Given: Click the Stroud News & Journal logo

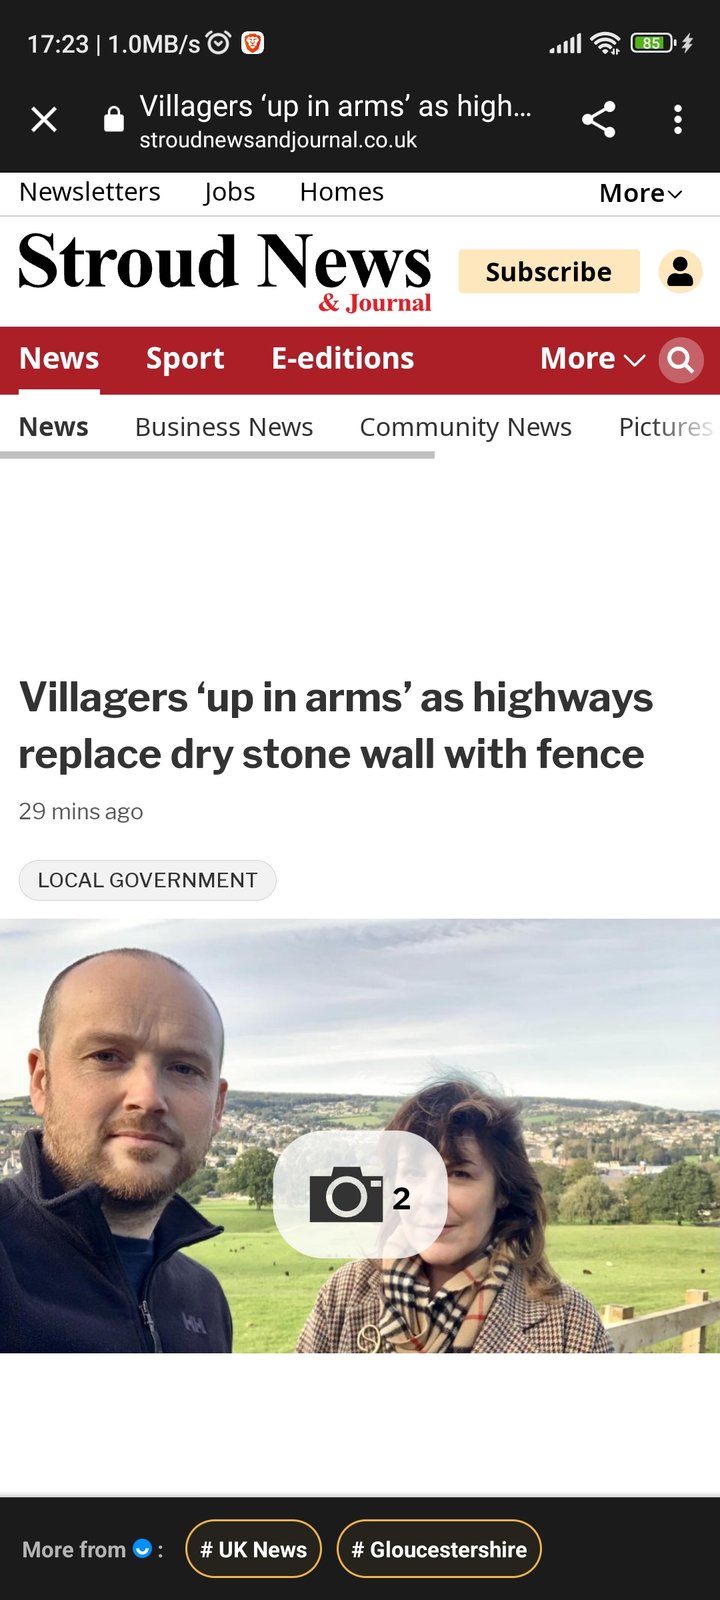Looking at the screenshot, I should click(x=225, y=271).
